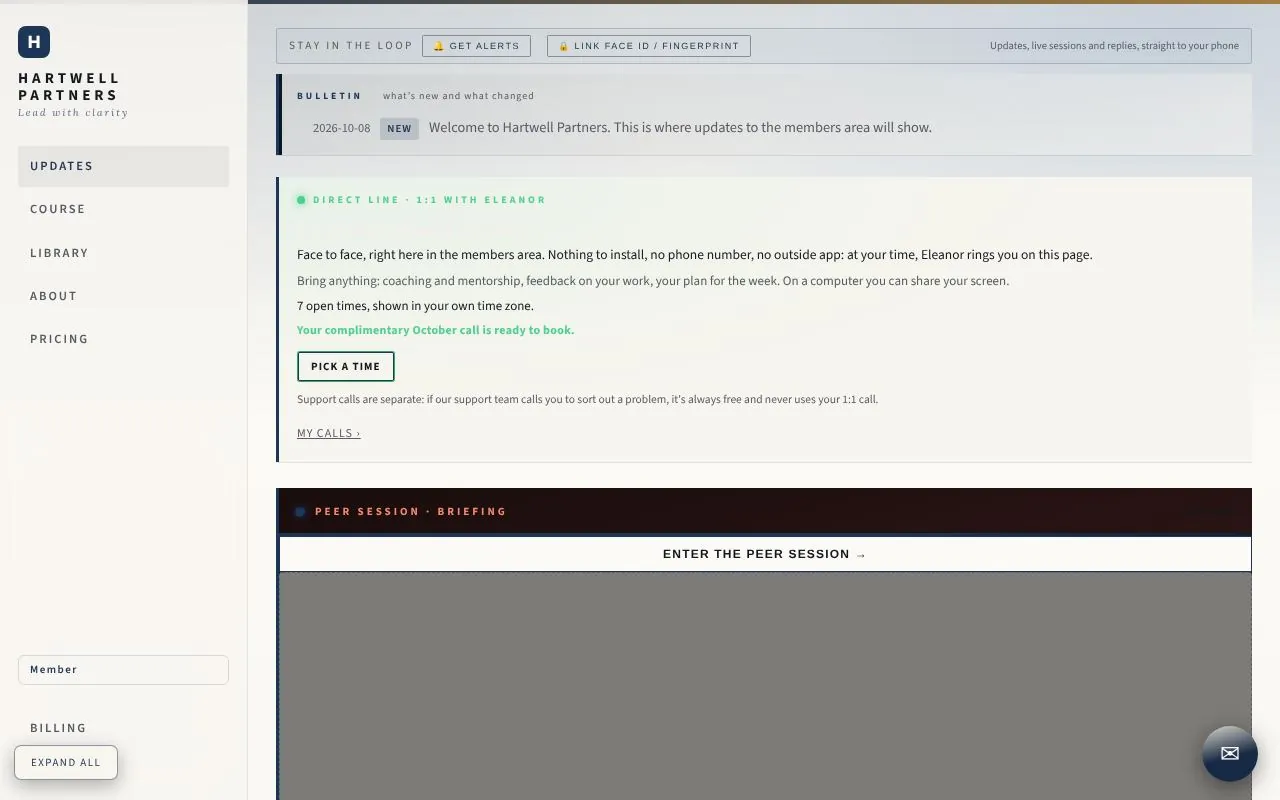This screenshot has height=800, width=1280.
Task: Click the gray peer session video area
Action: (x=765, y=686)
